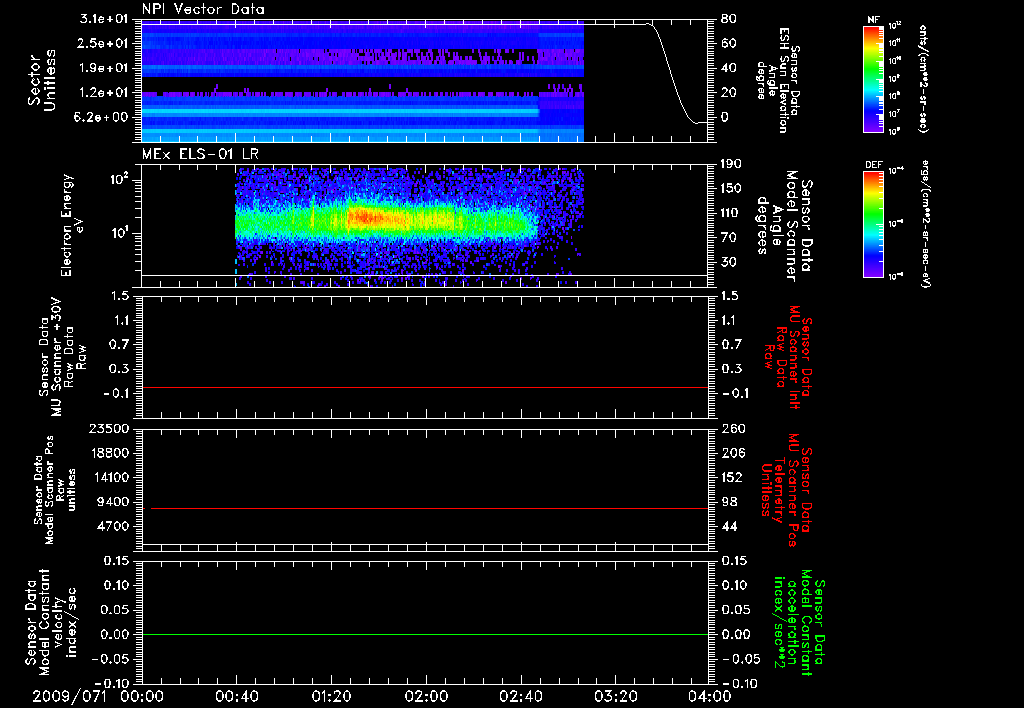Click the '01:20' time tick label
1024x708 pixels.
[x=331, y=696]
